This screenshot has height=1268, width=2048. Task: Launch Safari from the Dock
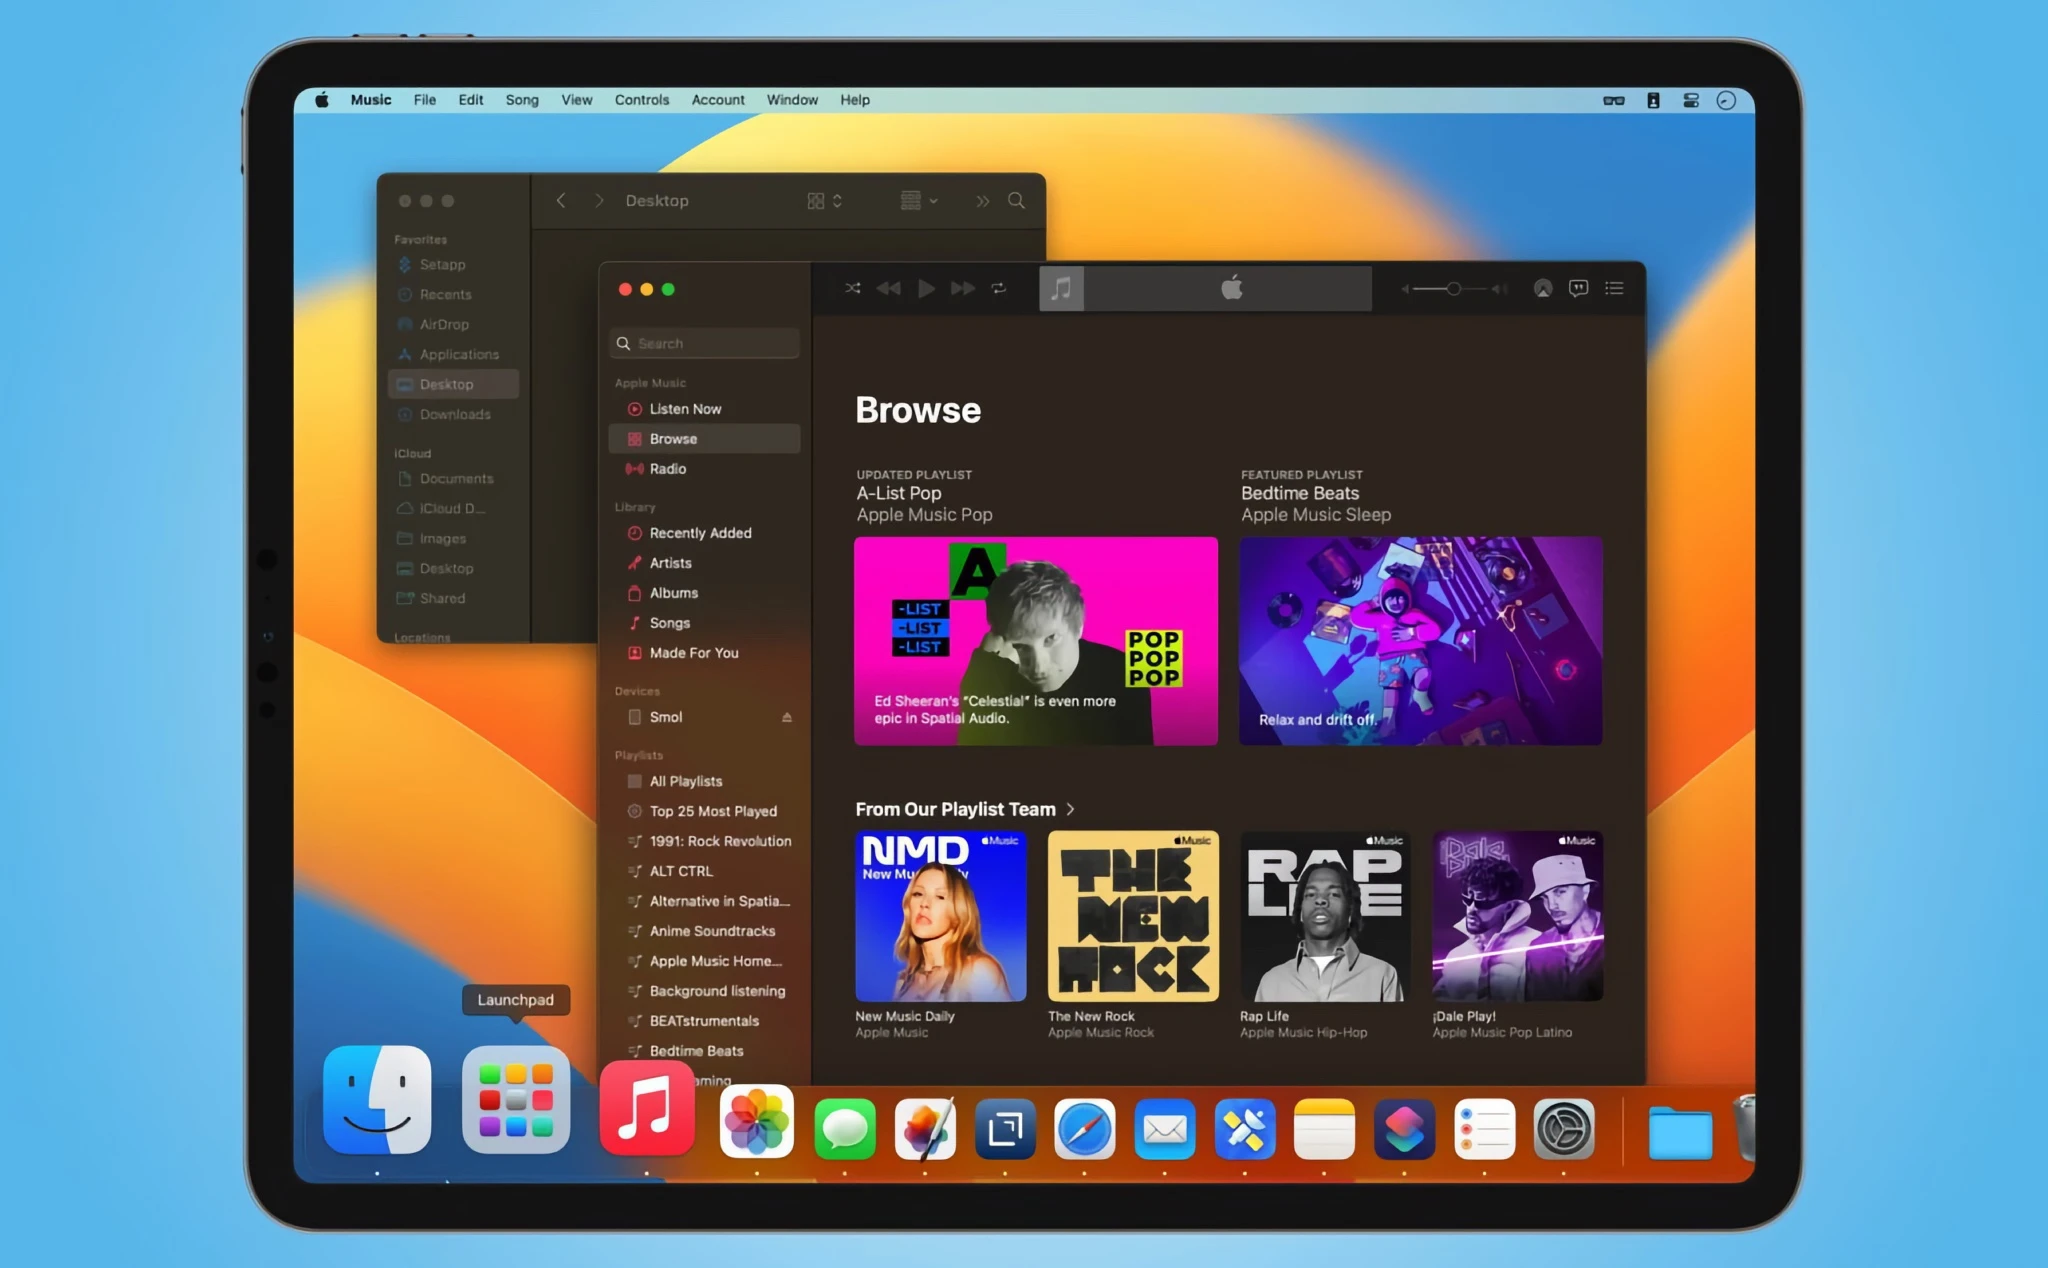[x=1084, y=1130]
